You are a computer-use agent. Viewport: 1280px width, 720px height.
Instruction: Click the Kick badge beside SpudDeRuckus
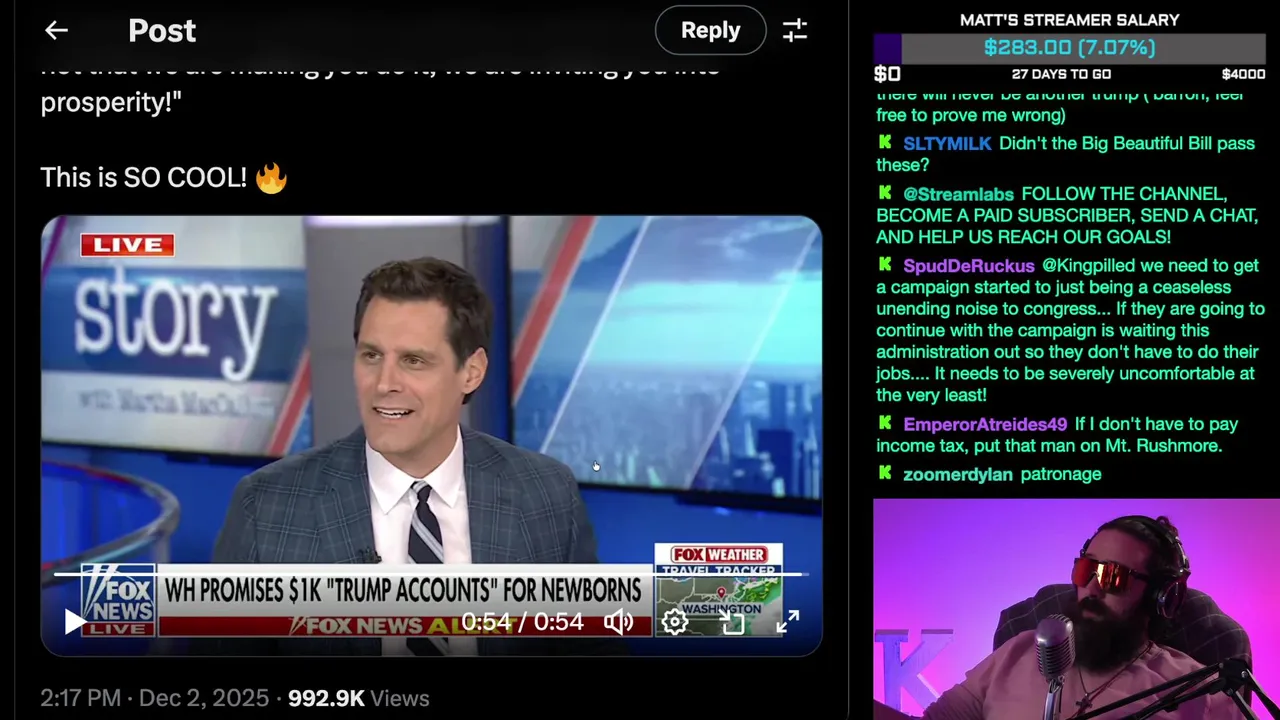point(885,265)
